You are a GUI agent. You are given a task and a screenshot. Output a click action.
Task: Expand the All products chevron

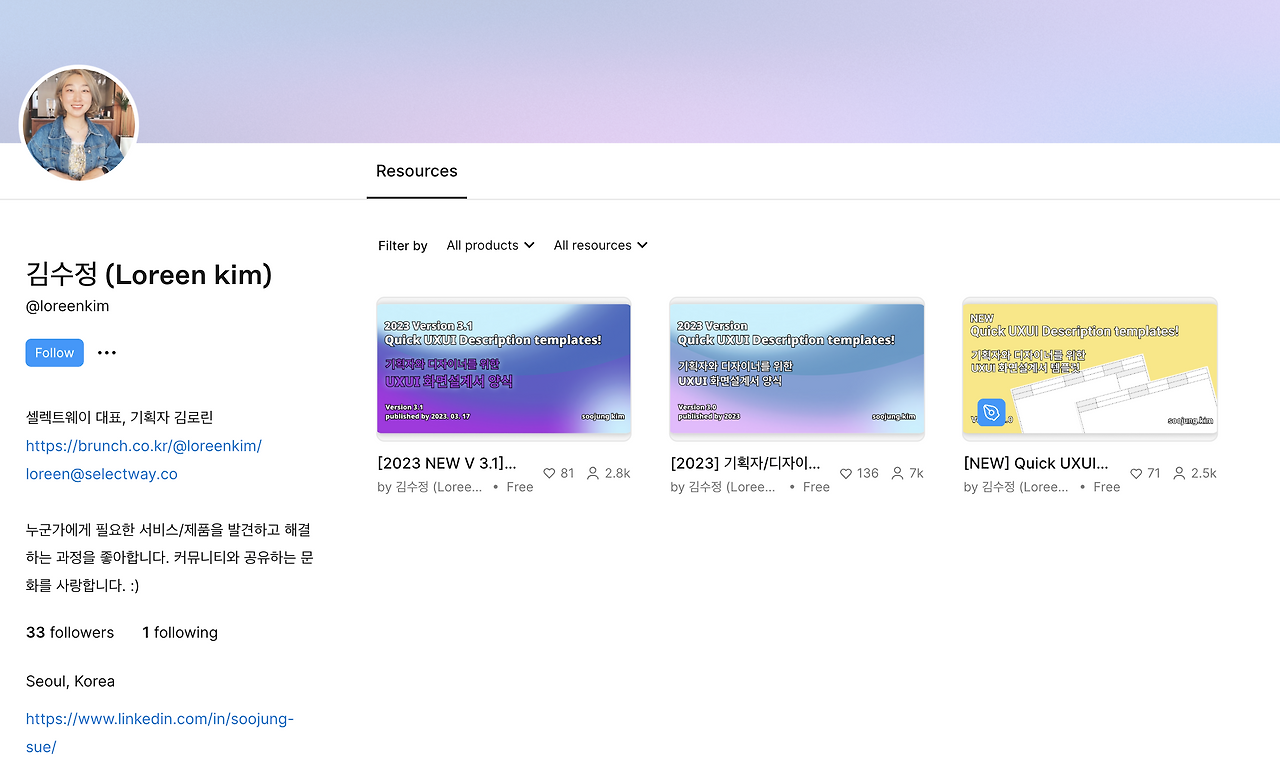point(531,245)
